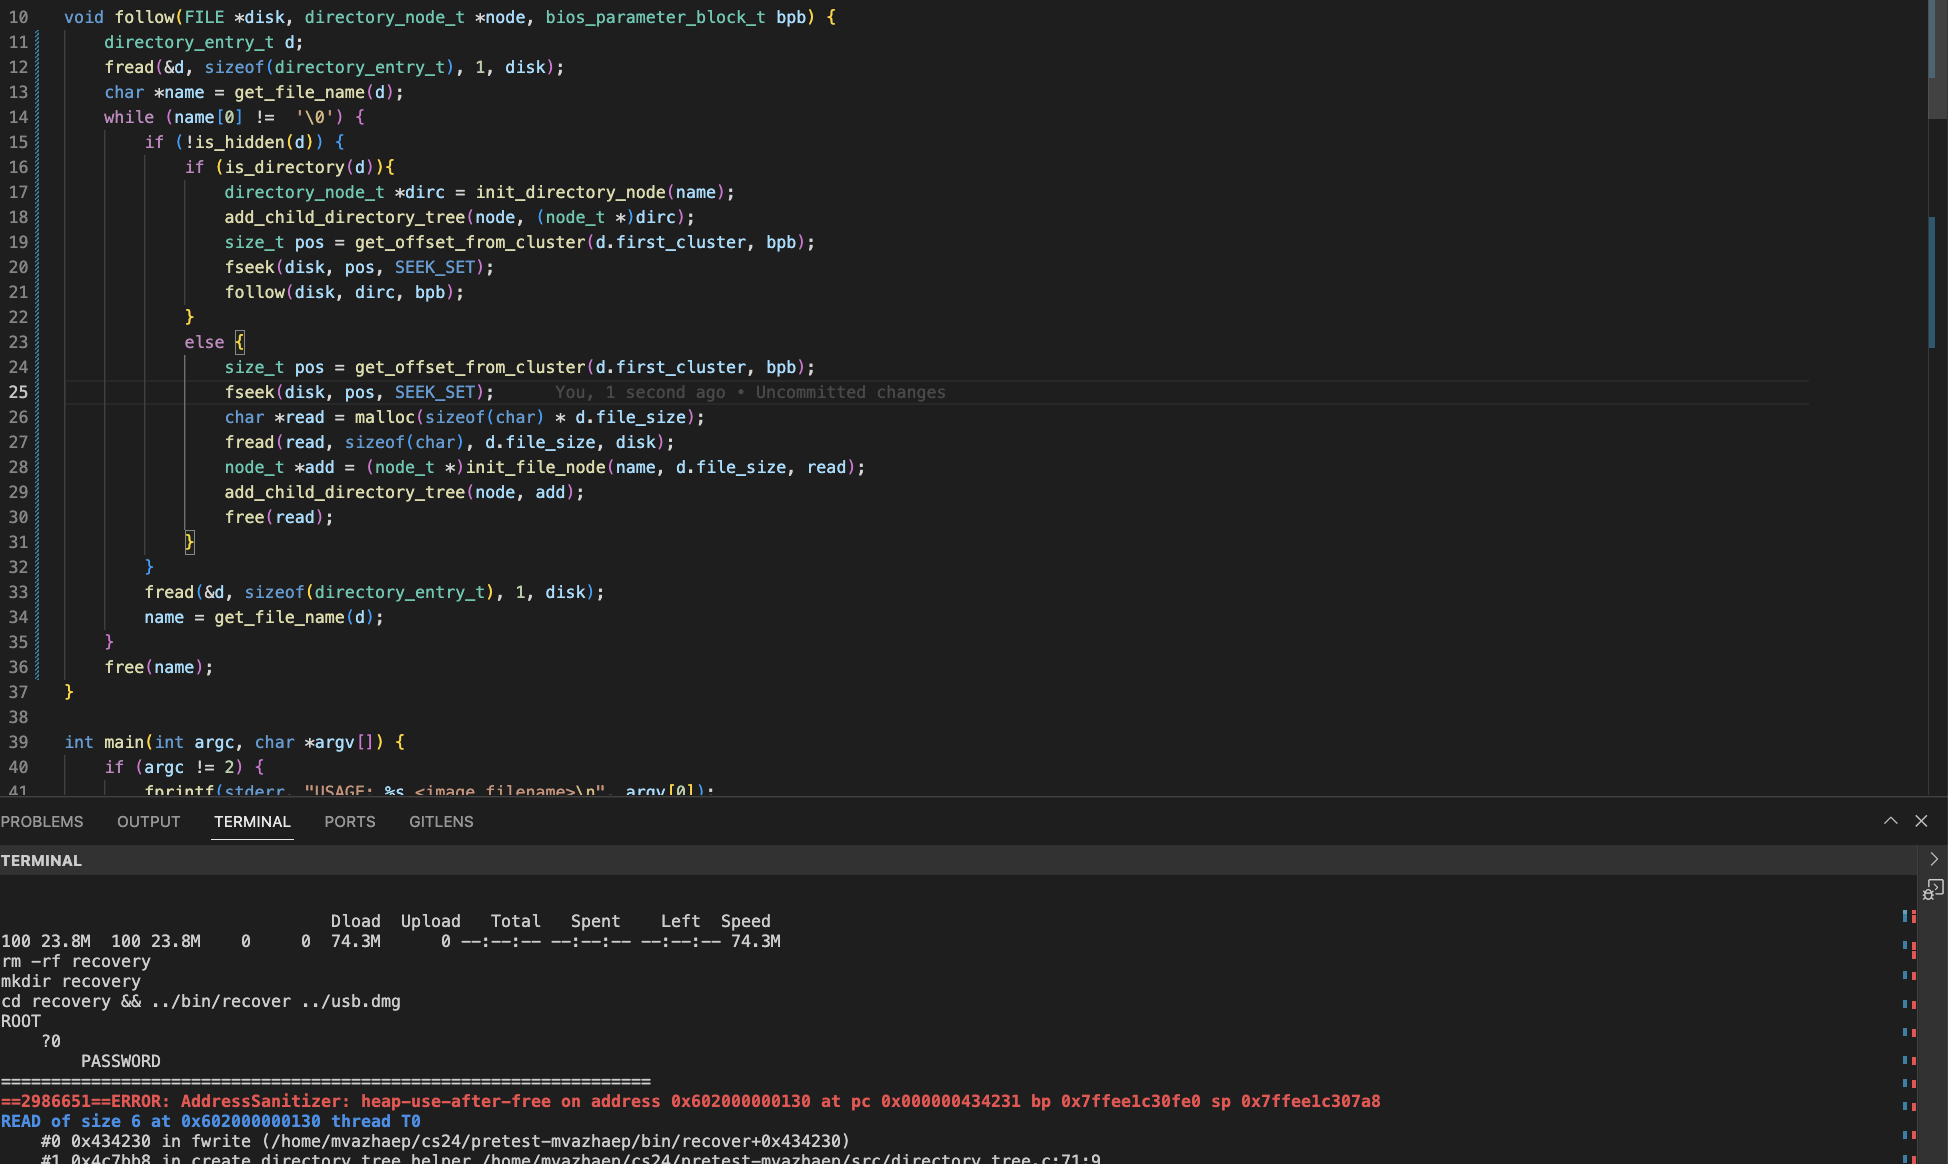Select the TERMINAL tab
The height and width of the screenshot is (1164, 1948).
252,822
